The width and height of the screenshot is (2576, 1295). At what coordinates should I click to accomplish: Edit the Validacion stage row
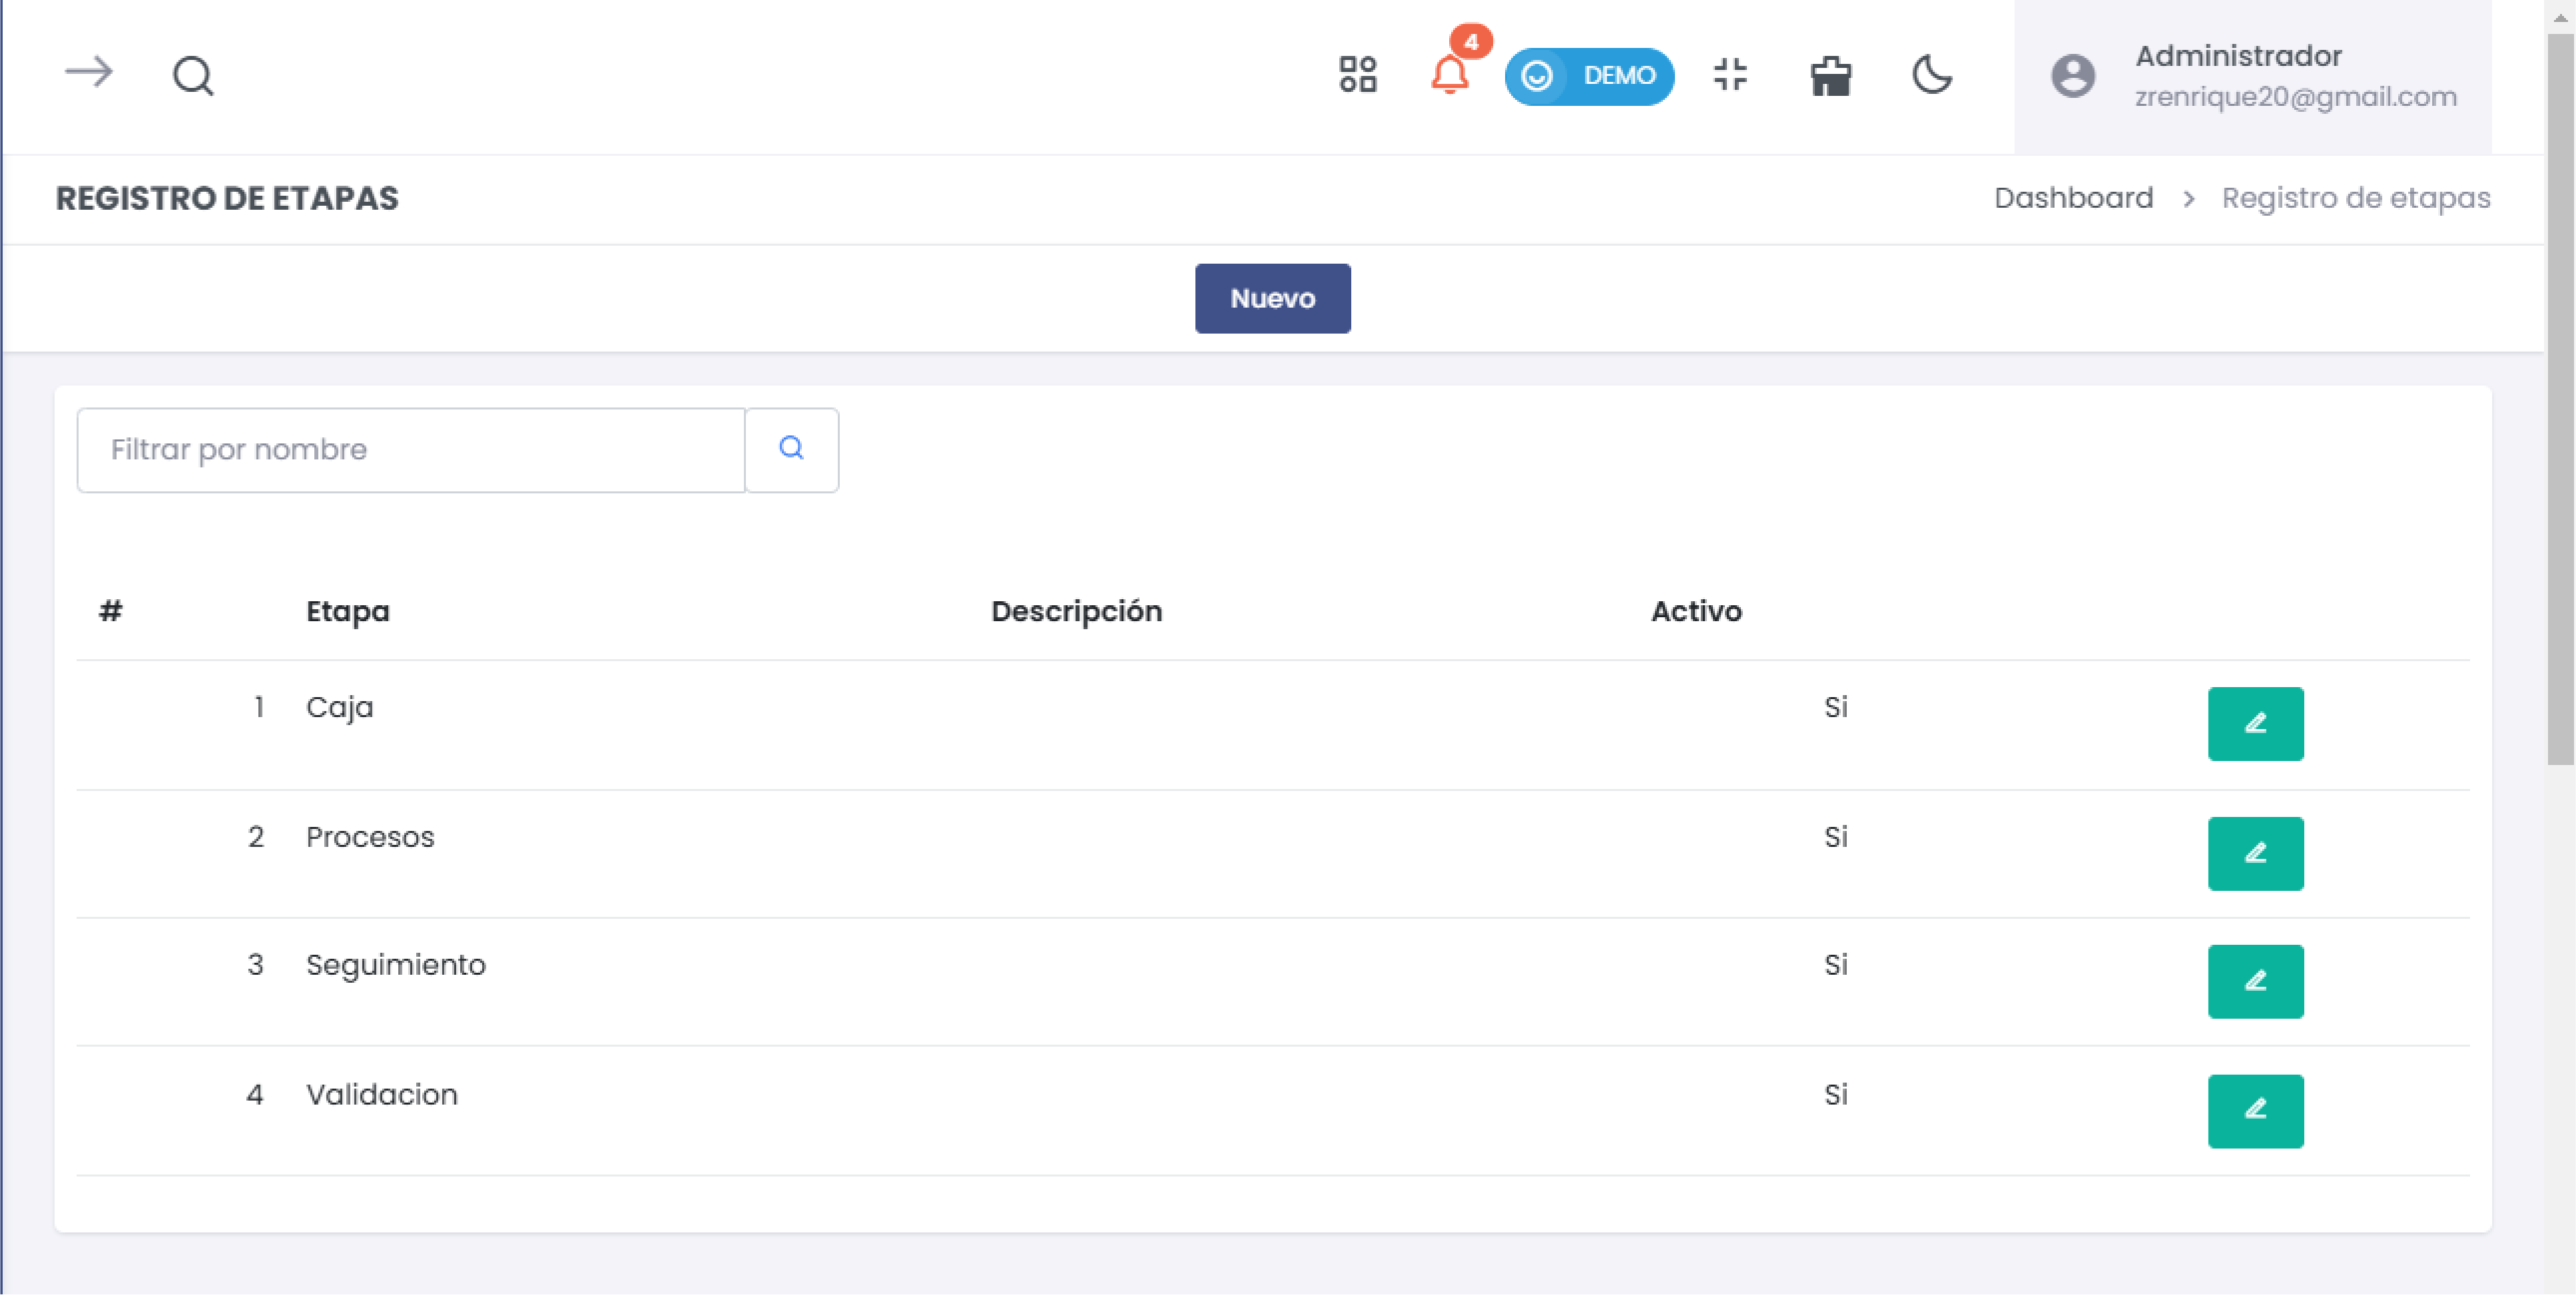2255,1110
